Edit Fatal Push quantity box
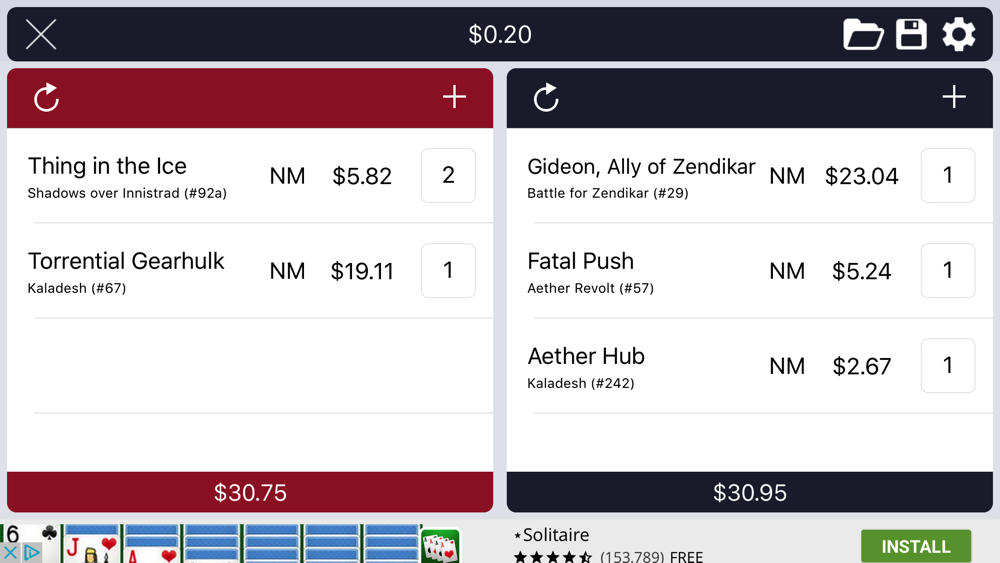 [948, 270]
